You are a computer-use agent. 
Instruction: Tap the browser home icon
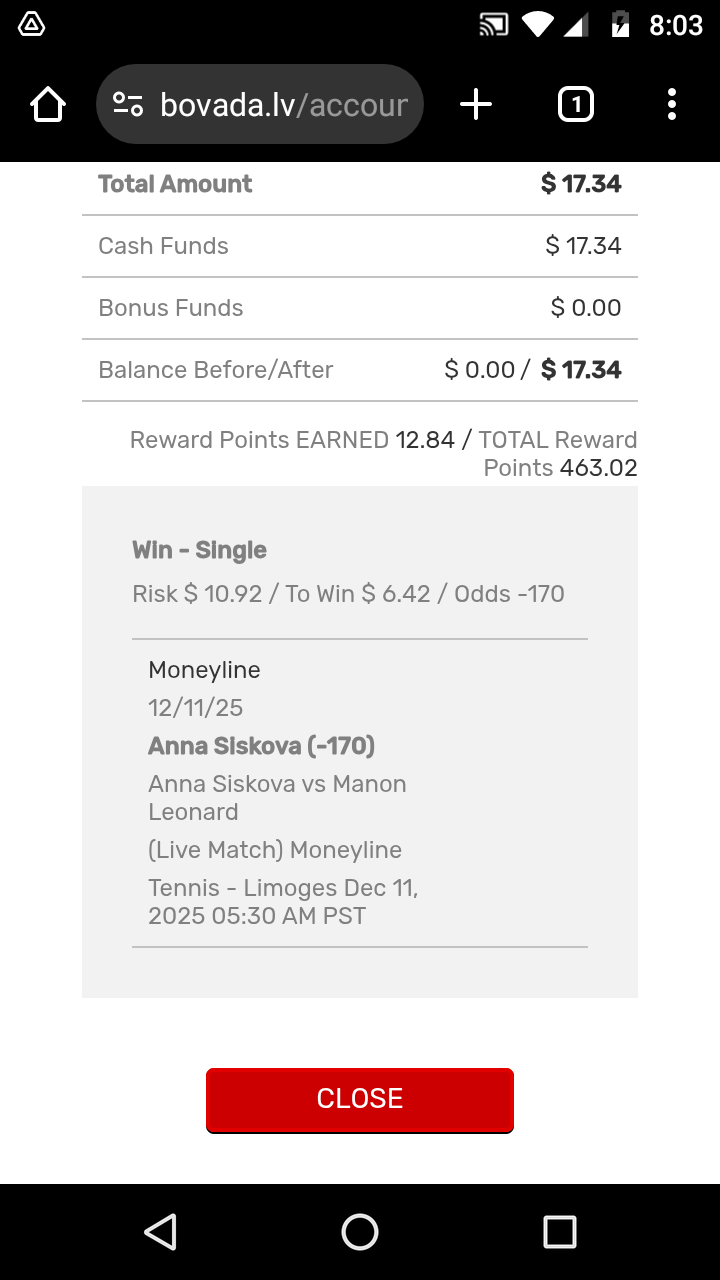point(48,104)
